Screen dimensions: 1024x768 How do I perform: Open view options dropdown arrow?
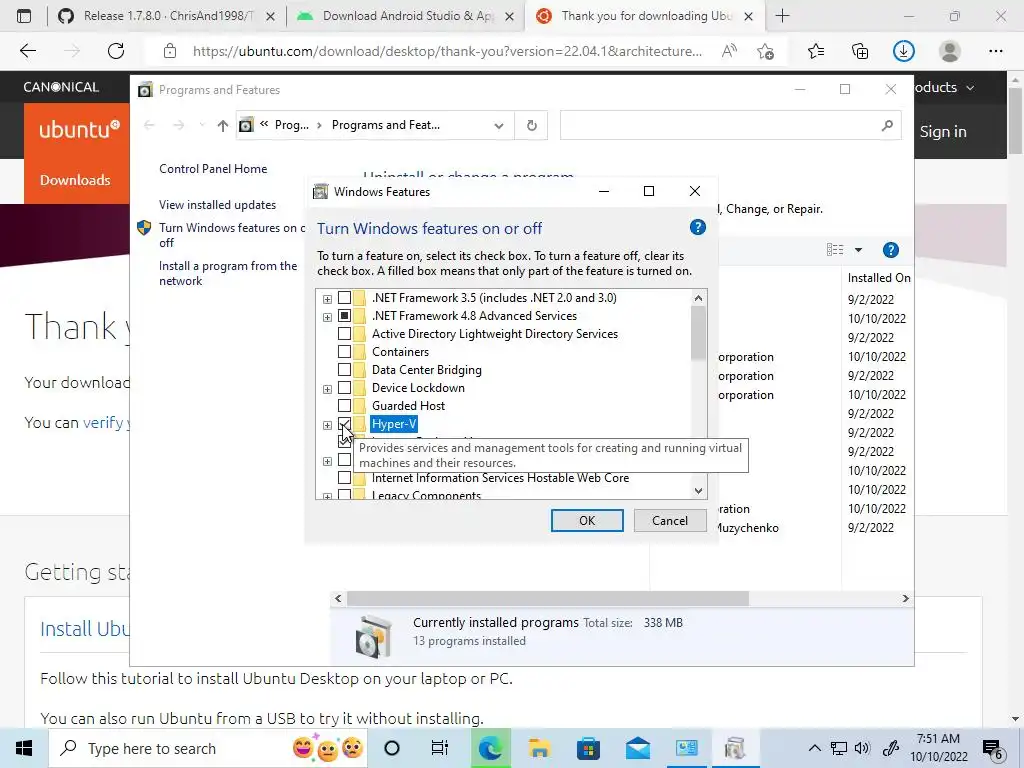[858, 249]
